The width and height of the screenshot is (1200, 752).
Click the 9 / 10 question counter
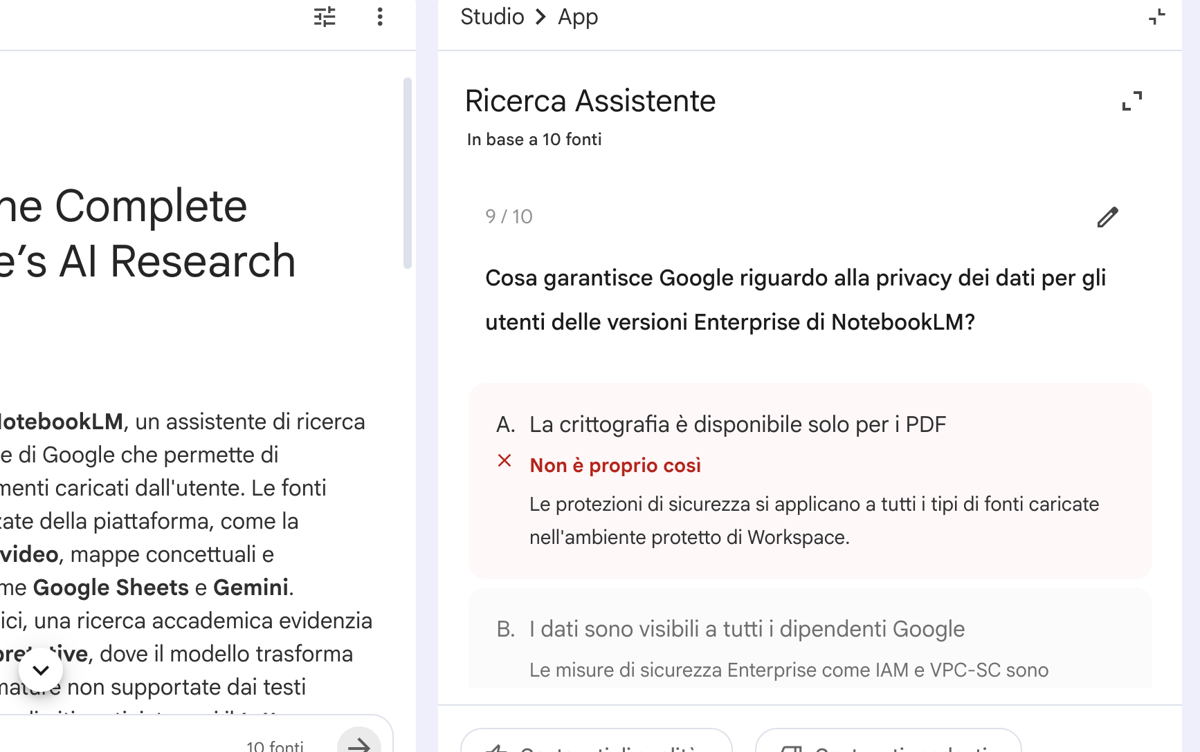coord(509,217)
